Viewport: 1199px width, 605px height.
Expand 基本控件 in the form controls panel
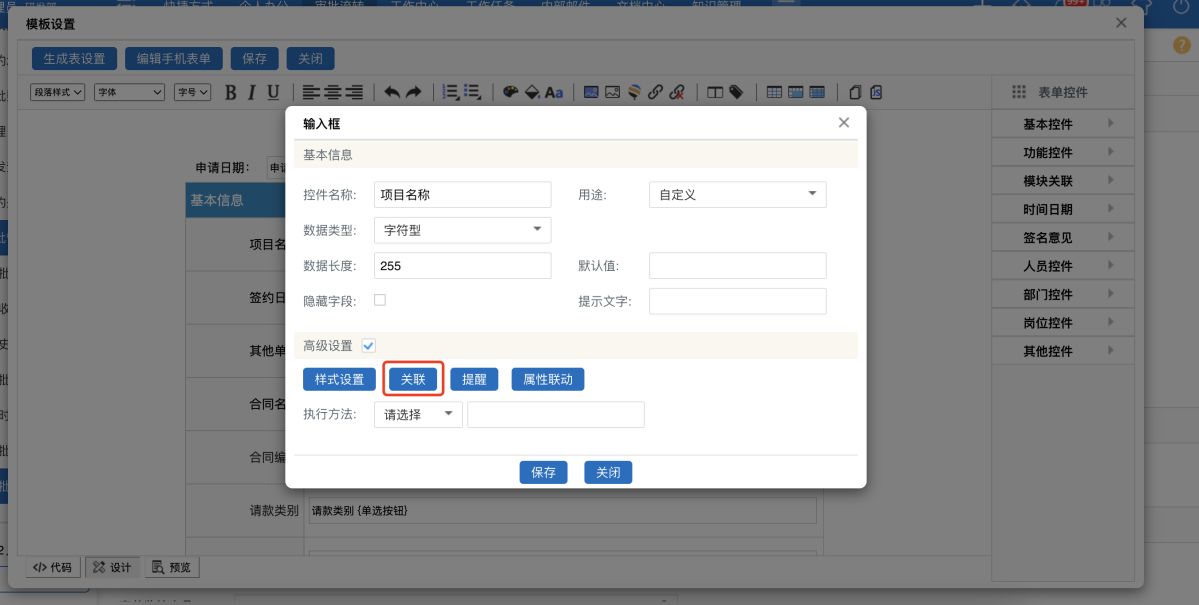[1063, 124]
